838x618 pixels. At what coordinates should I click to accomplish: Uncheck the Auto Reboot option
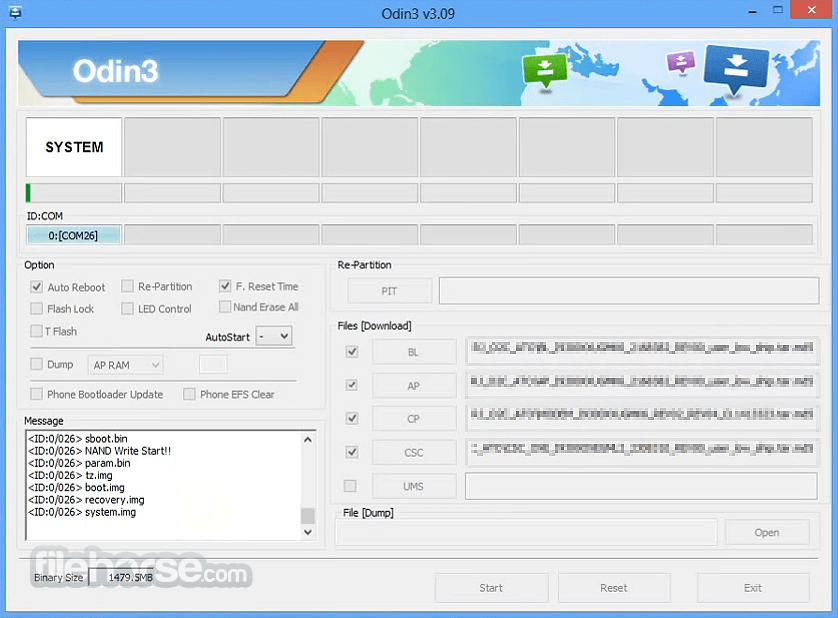pyautogui.click(x=36, y=287)
